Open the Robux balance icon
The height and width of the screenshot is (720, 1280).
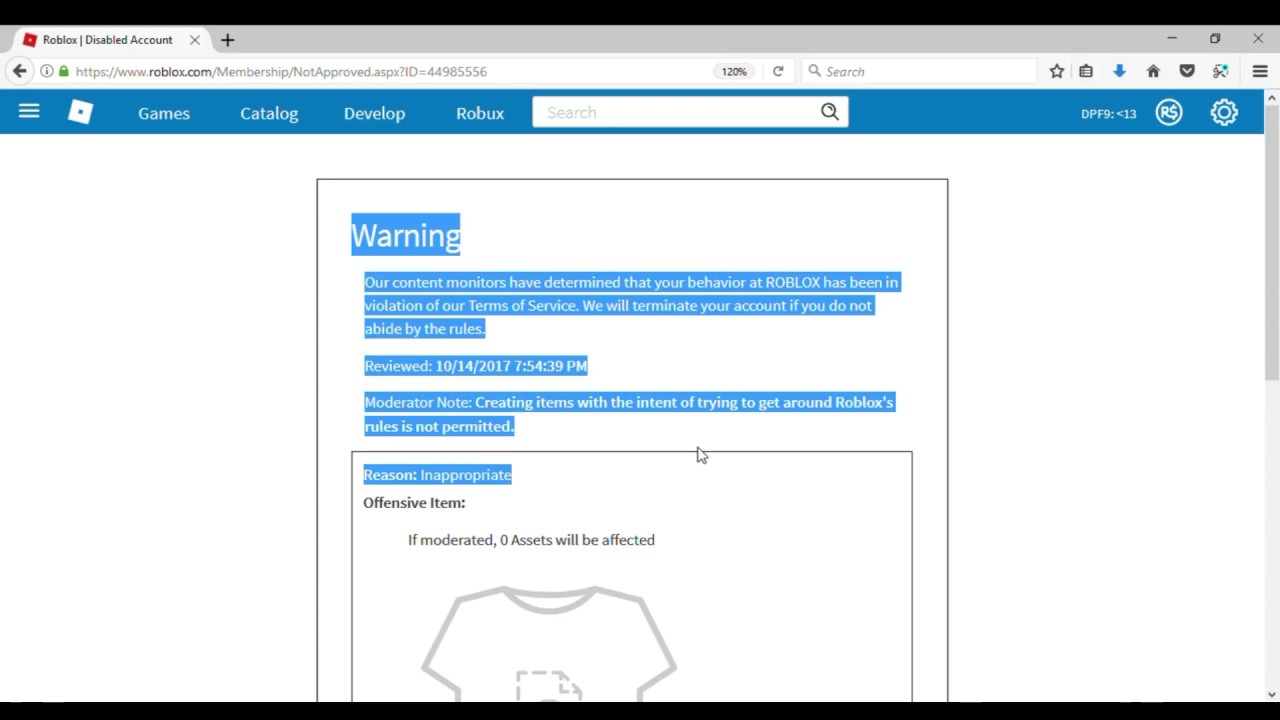coord(1169,112)
